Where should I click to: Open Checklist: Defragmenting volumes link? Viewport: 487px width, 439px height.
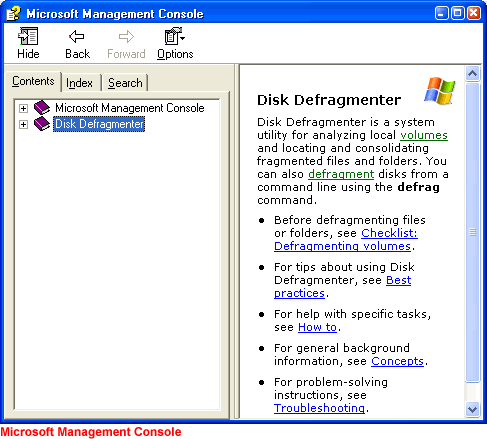click(346, 240)
